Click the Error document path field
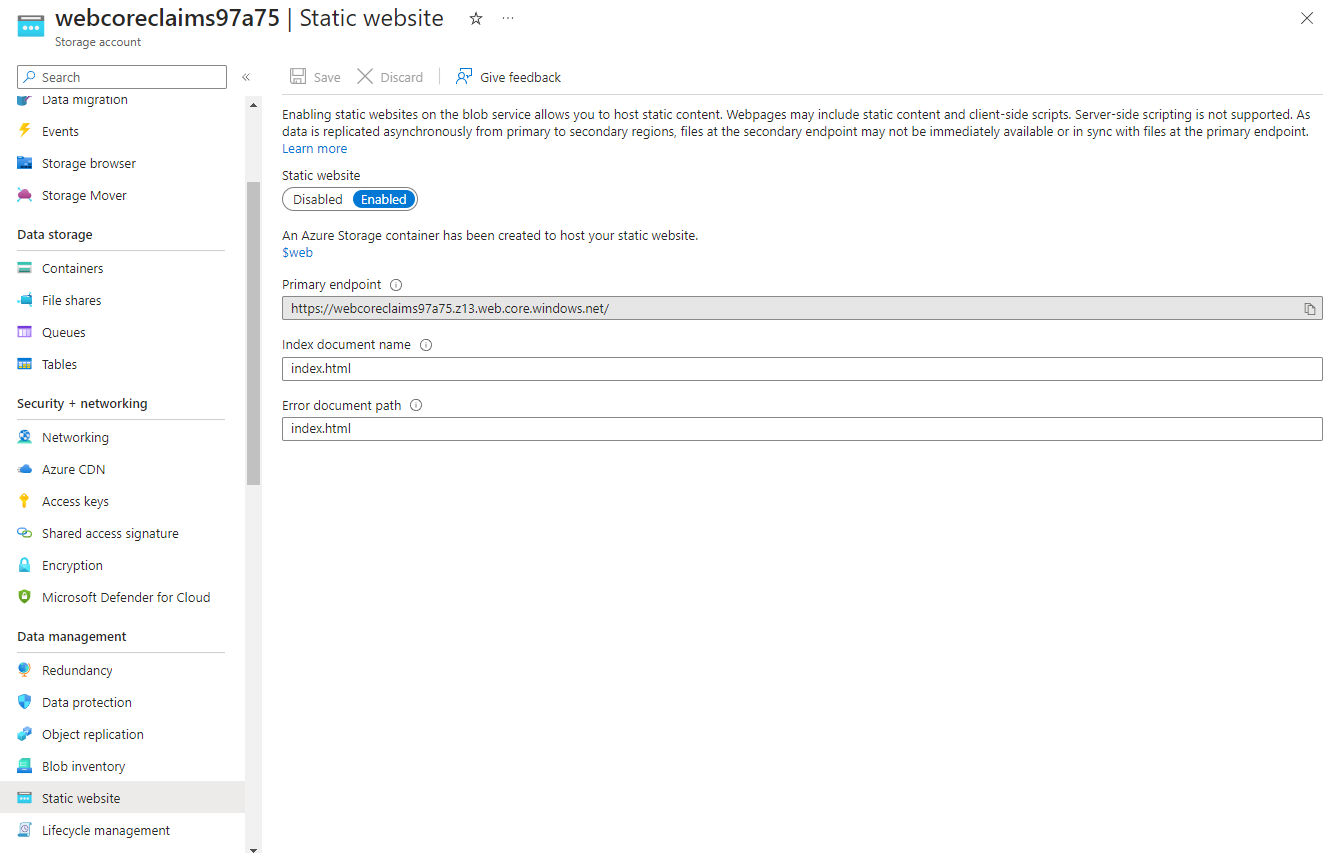This screenshot has width=1337, height=853. 802,429
